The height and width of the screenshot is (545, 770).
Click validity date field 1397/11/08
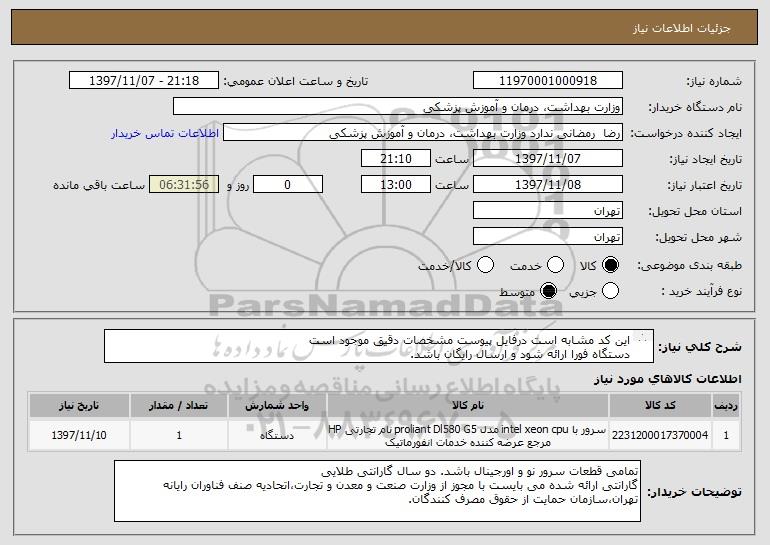[x=548, y=185]
